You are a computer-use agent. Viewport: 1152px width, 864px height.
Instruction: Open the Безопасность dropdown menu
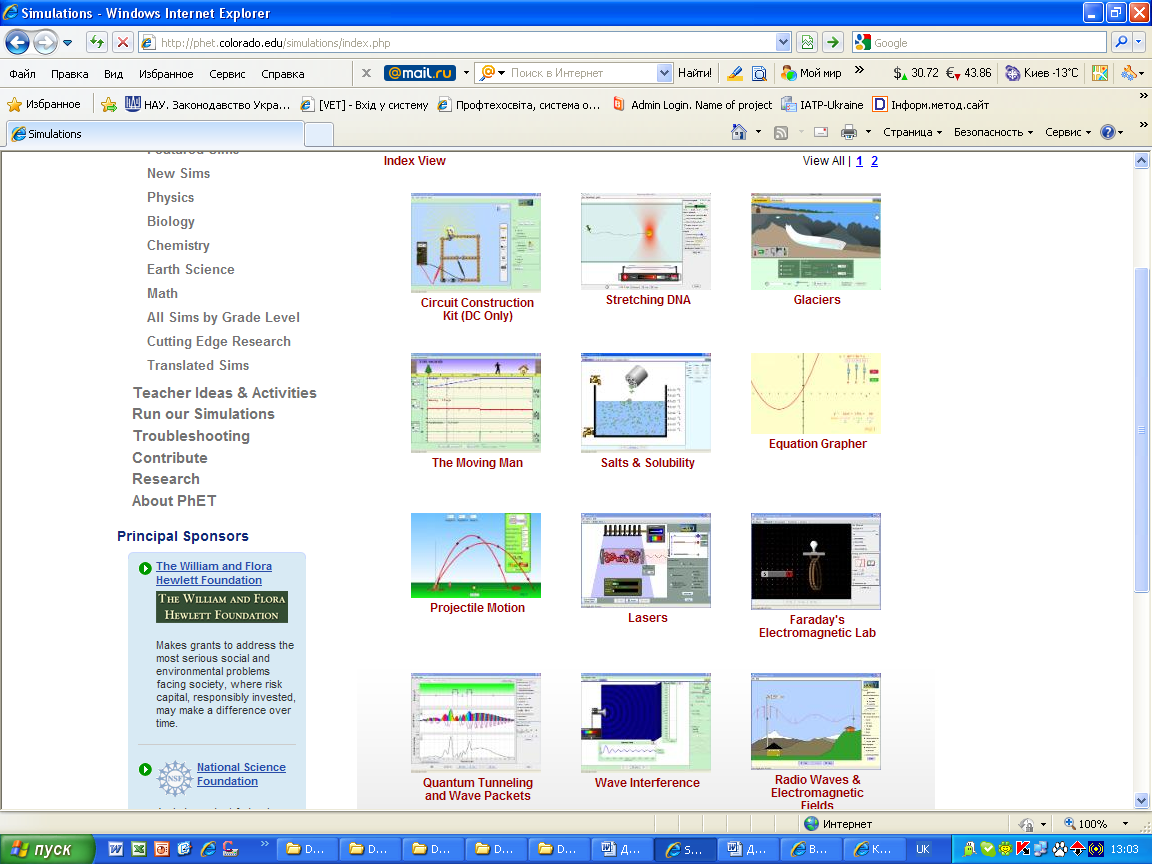click(993, 132)
